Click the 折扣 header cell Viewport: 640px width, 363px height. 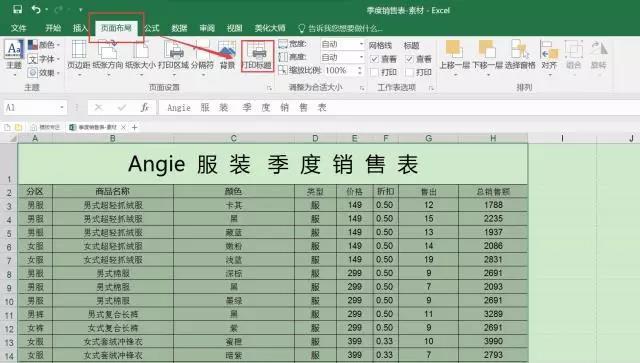385,191
